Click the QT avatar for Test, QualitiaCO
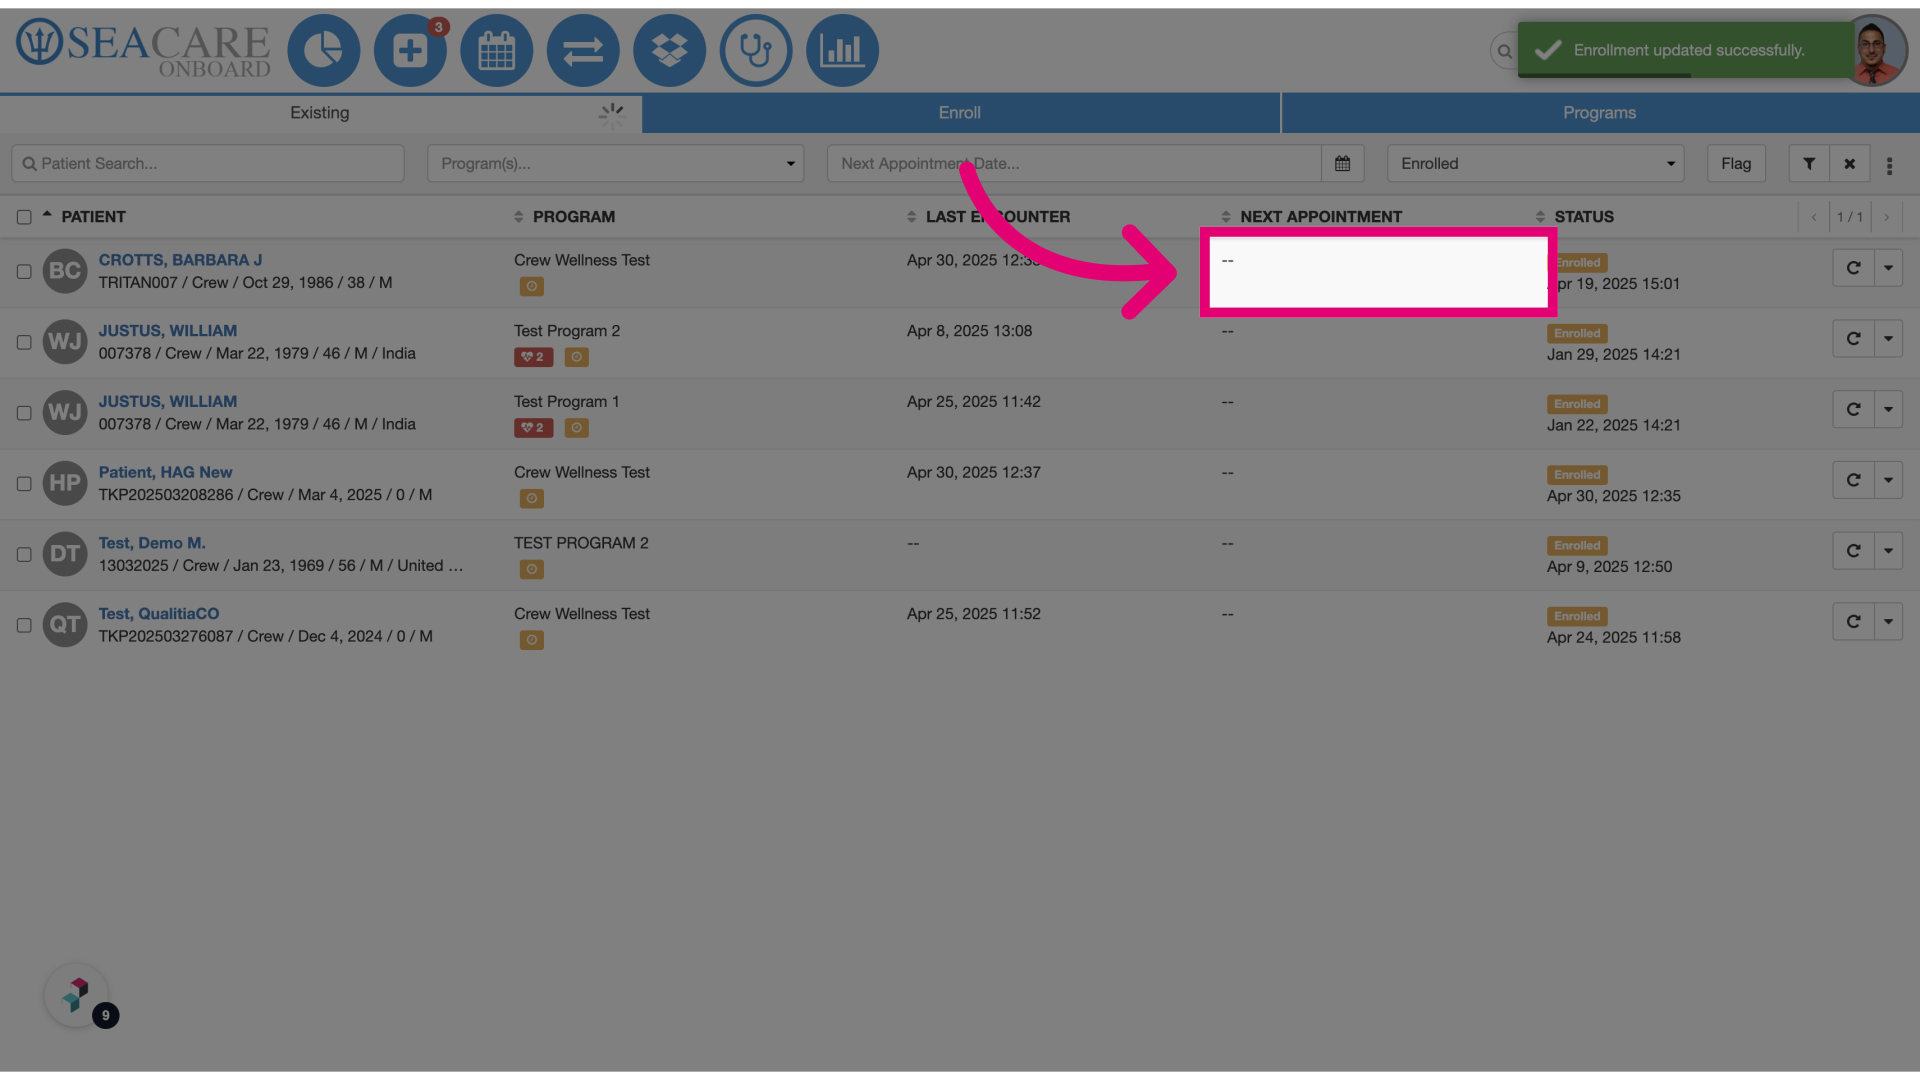This screenshot has width=1920, height=1080. [x=65, y=625]
